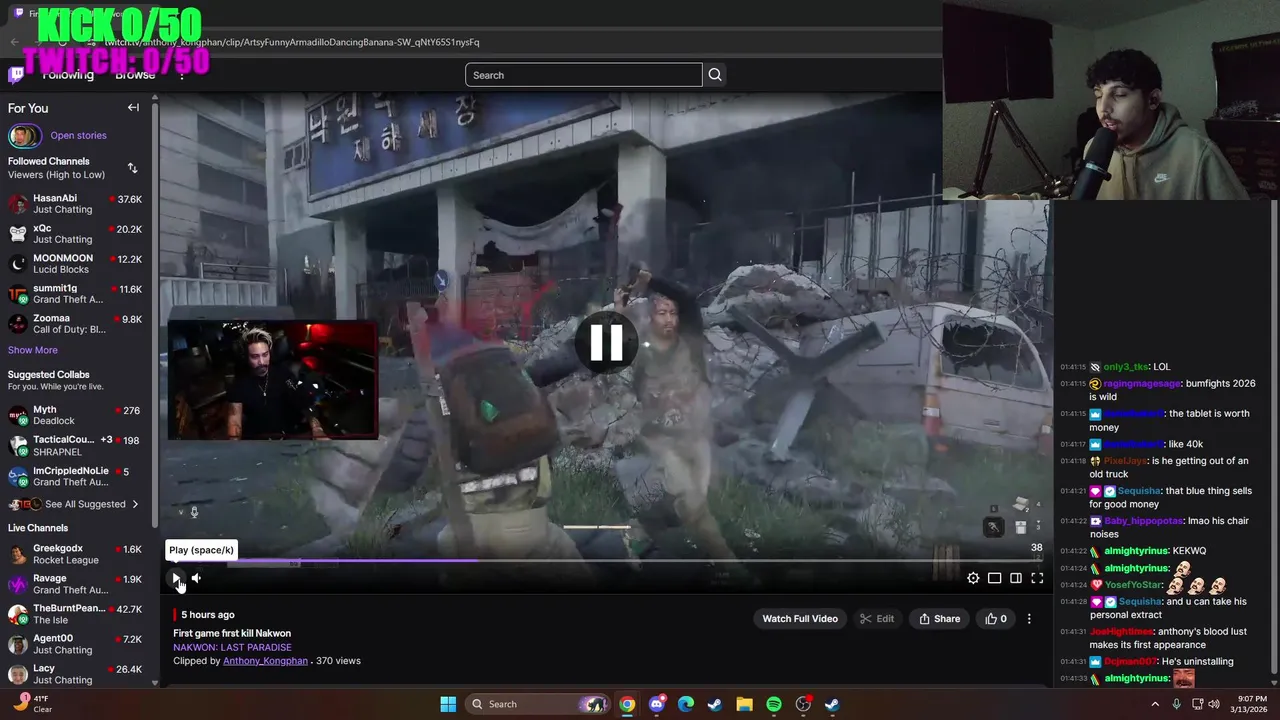The width and height of the screenshot is (1280, 720).
Task: Click the tray microphone icon
Action: click(x=1176, y=704)
